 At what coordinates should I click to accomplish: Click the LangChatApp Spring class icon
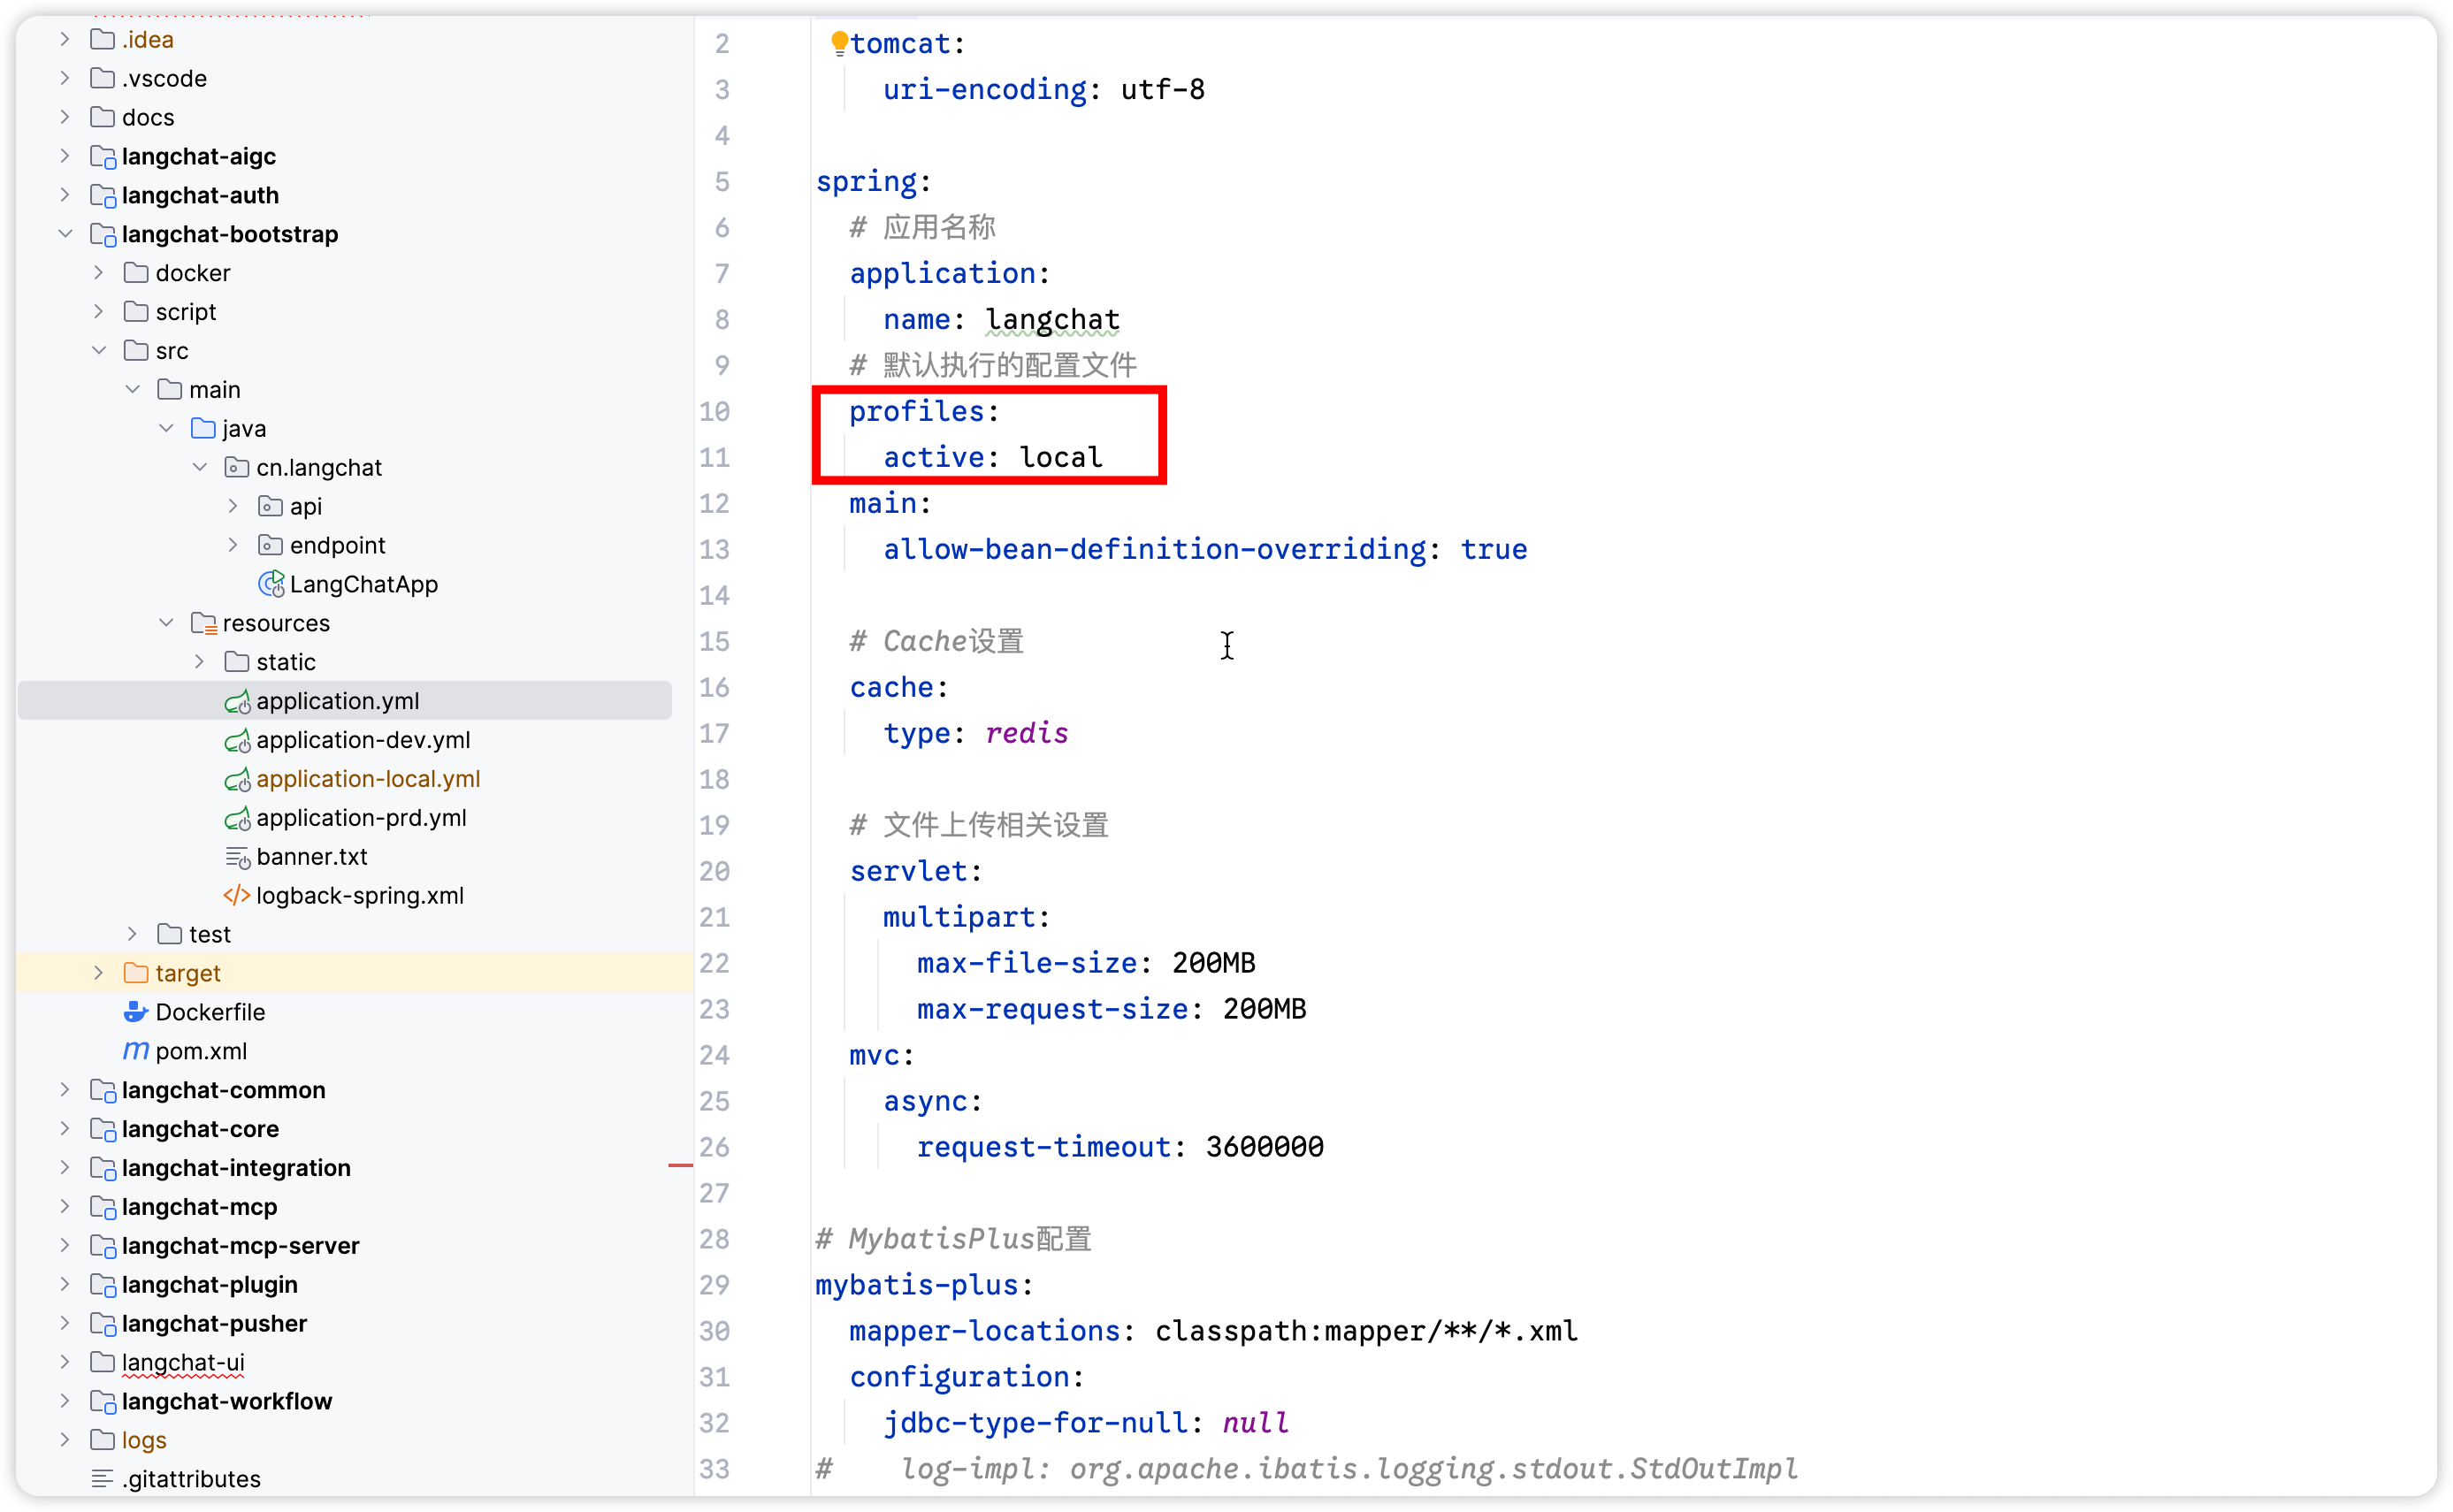[270, 584]
